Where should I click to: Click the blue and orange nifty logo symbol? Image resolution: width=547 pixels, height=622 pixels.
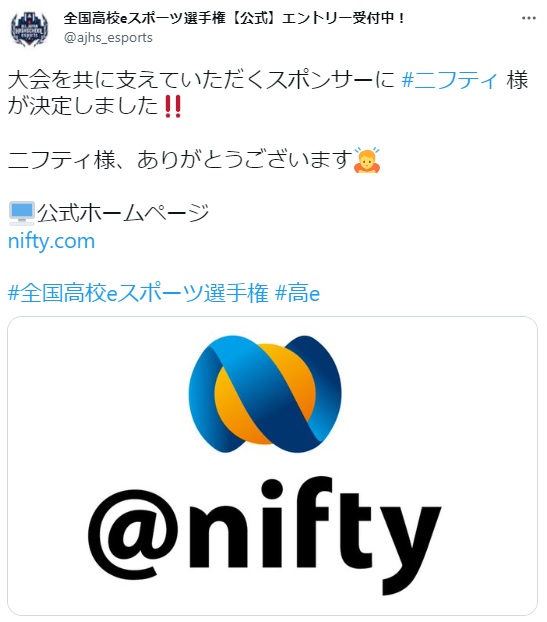point(265,394)
